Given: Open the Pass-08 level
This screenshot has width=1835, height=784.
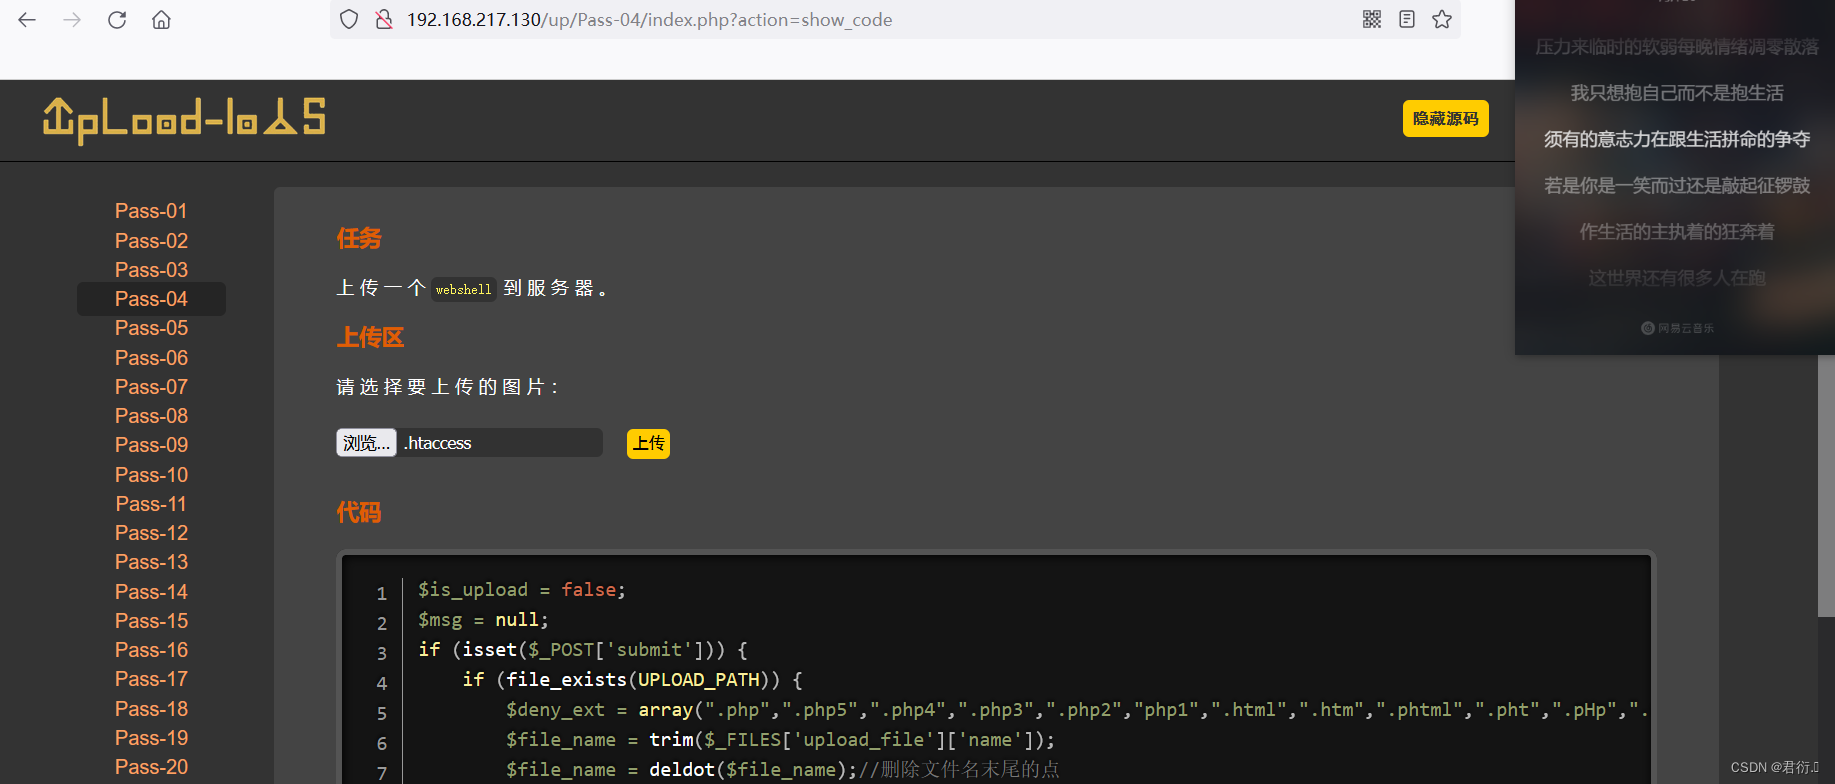Looking at the screenshot, I should tap(151, 416).
